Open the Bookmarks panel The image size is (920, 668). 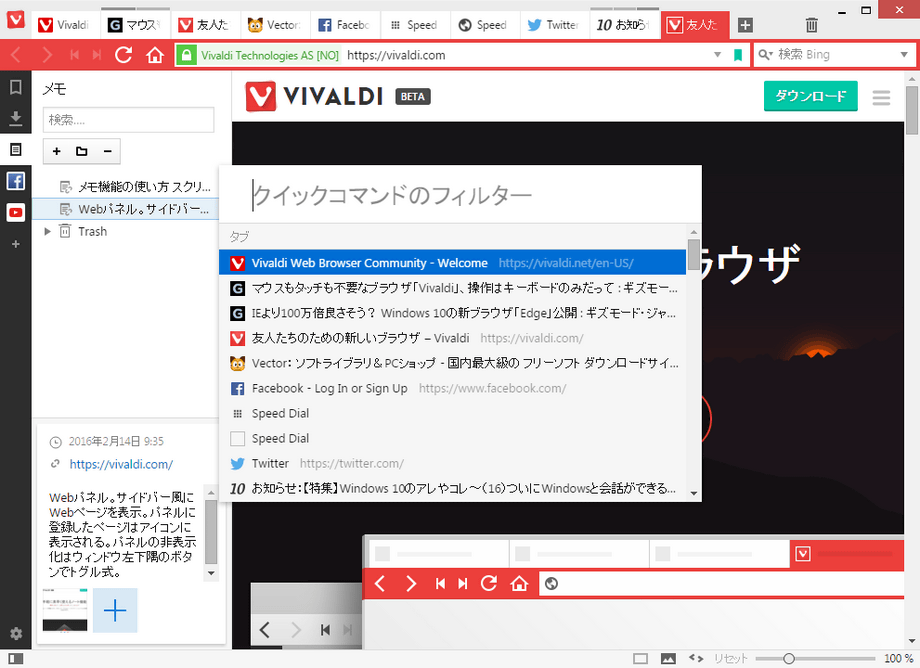16,87
